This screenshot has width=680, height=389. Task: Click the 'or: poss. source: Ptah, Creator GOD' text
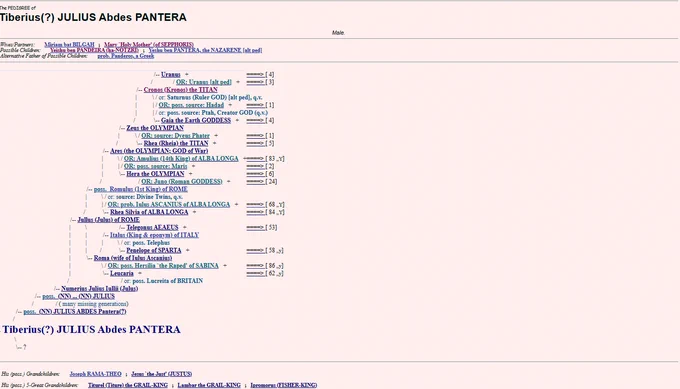(213, 113)
